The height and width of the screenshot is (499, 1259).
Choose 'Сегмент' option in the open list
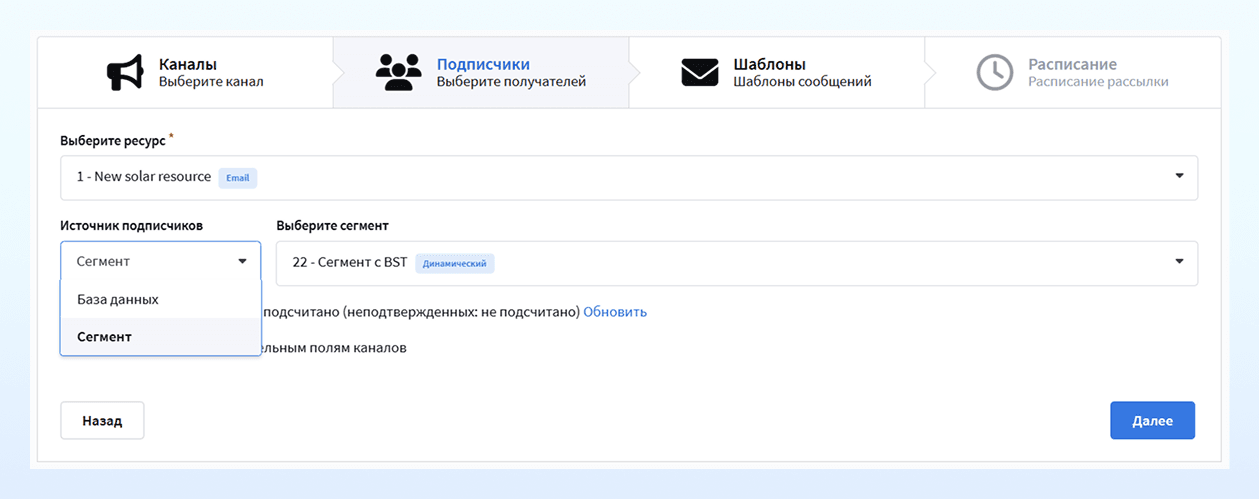pos(160,337)
